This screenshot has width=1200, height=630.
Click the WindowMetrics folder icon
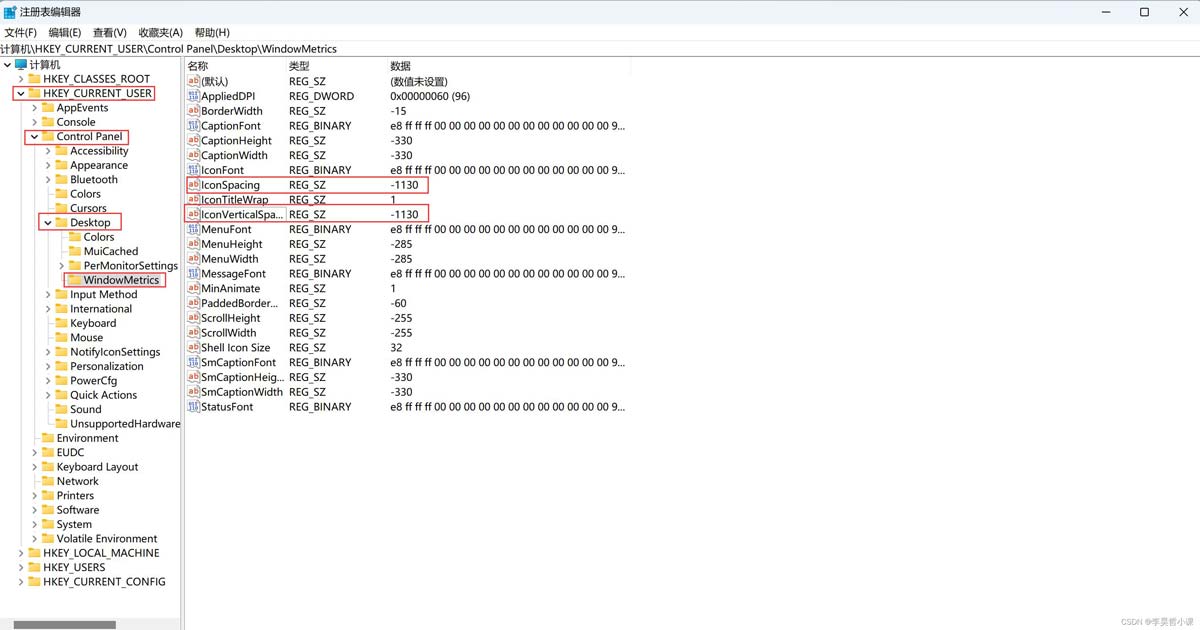click(75, 280)
